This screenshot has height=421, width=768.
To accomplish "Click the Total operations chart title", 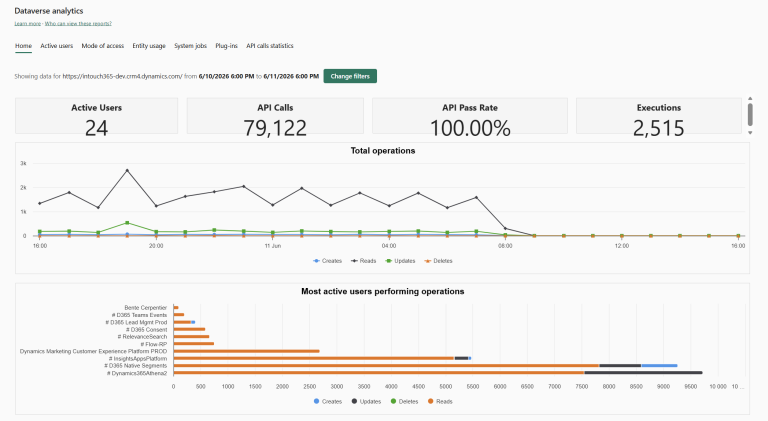I will (383, 151).
